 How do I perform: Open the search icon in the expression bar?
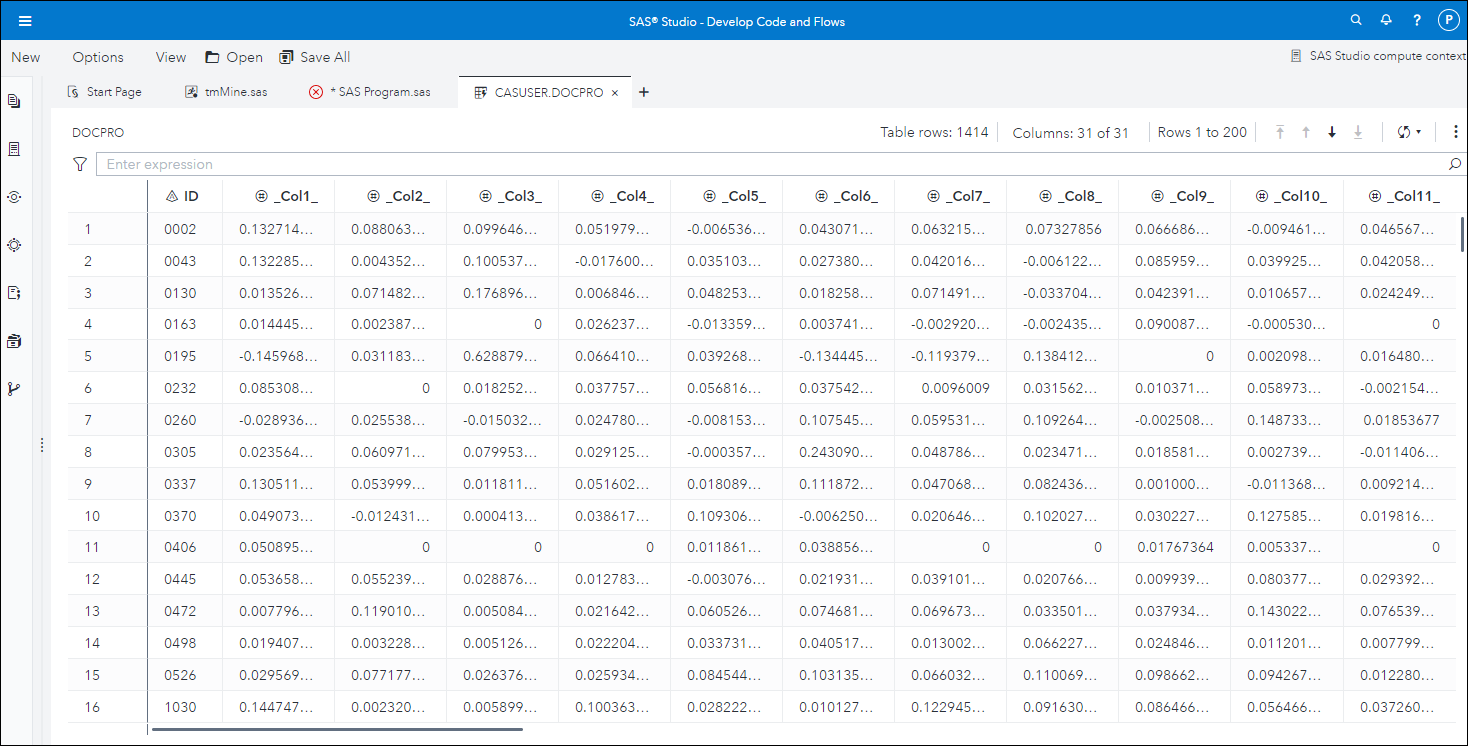[x=1455, y=163]
